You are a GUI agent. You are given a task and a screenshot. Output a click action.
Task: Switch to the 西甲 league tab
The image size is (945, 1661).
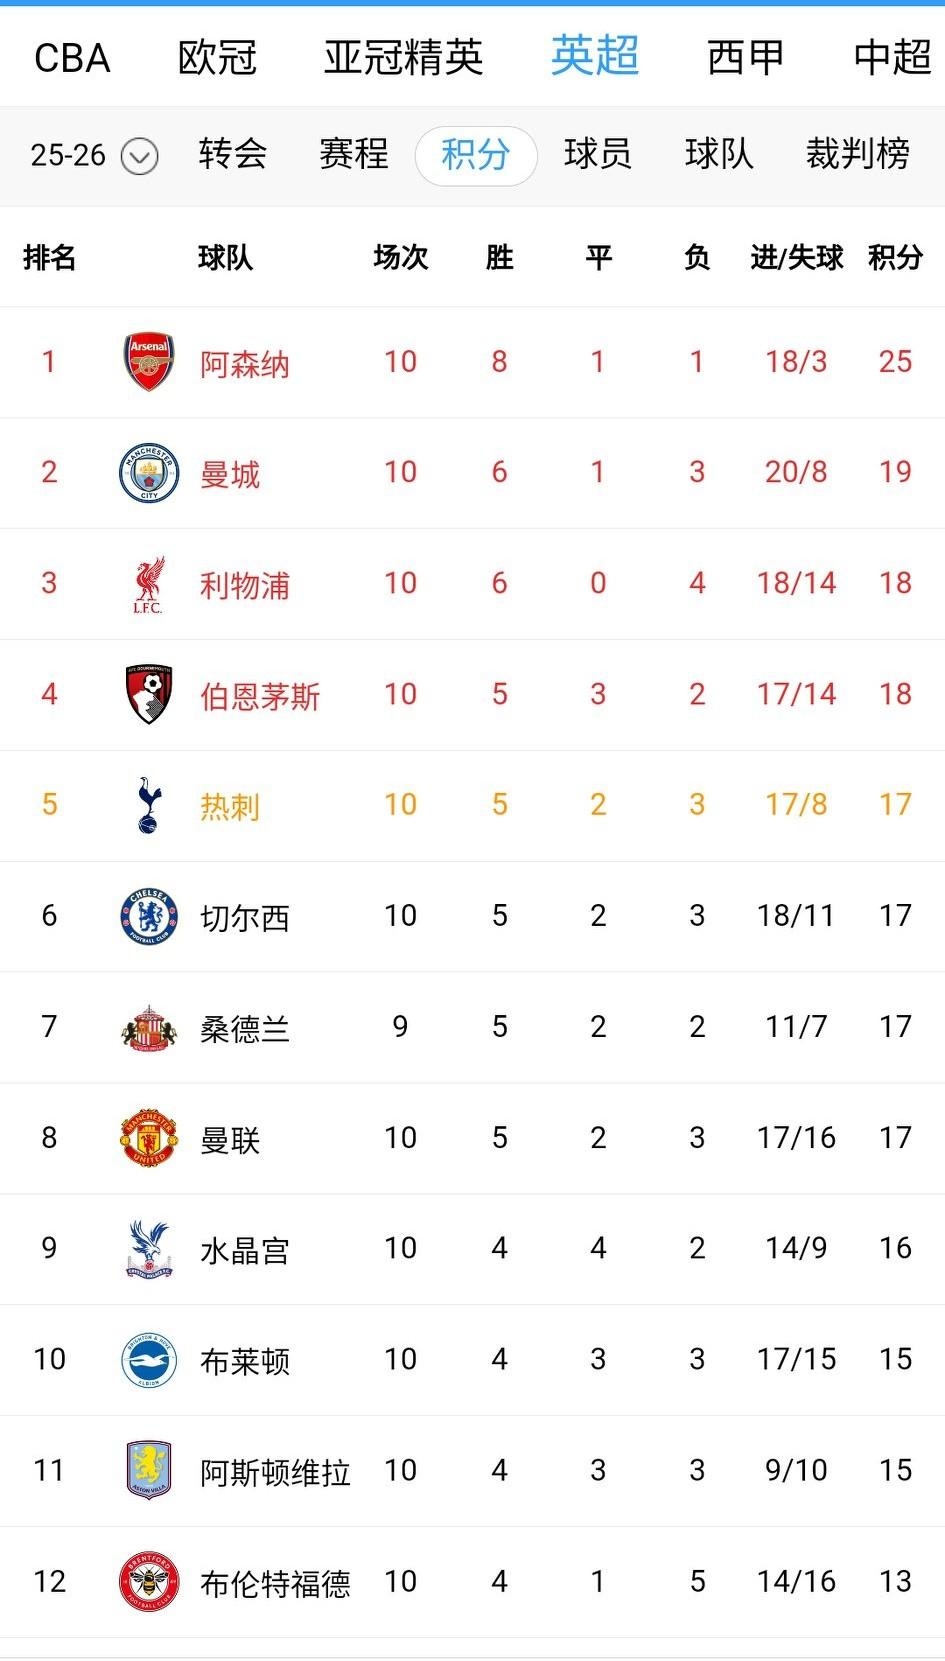[x=745, y=58]
